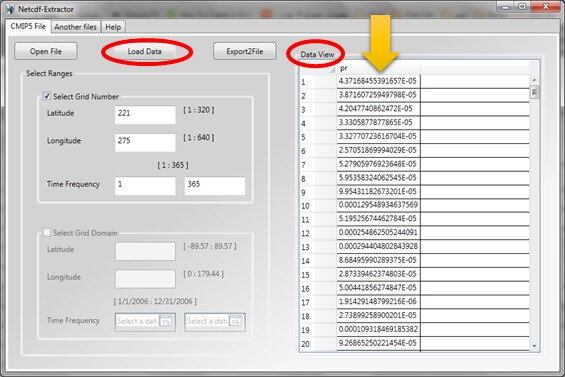Select cell 5.95358324062545E-05 in row 8

point(378,178)
